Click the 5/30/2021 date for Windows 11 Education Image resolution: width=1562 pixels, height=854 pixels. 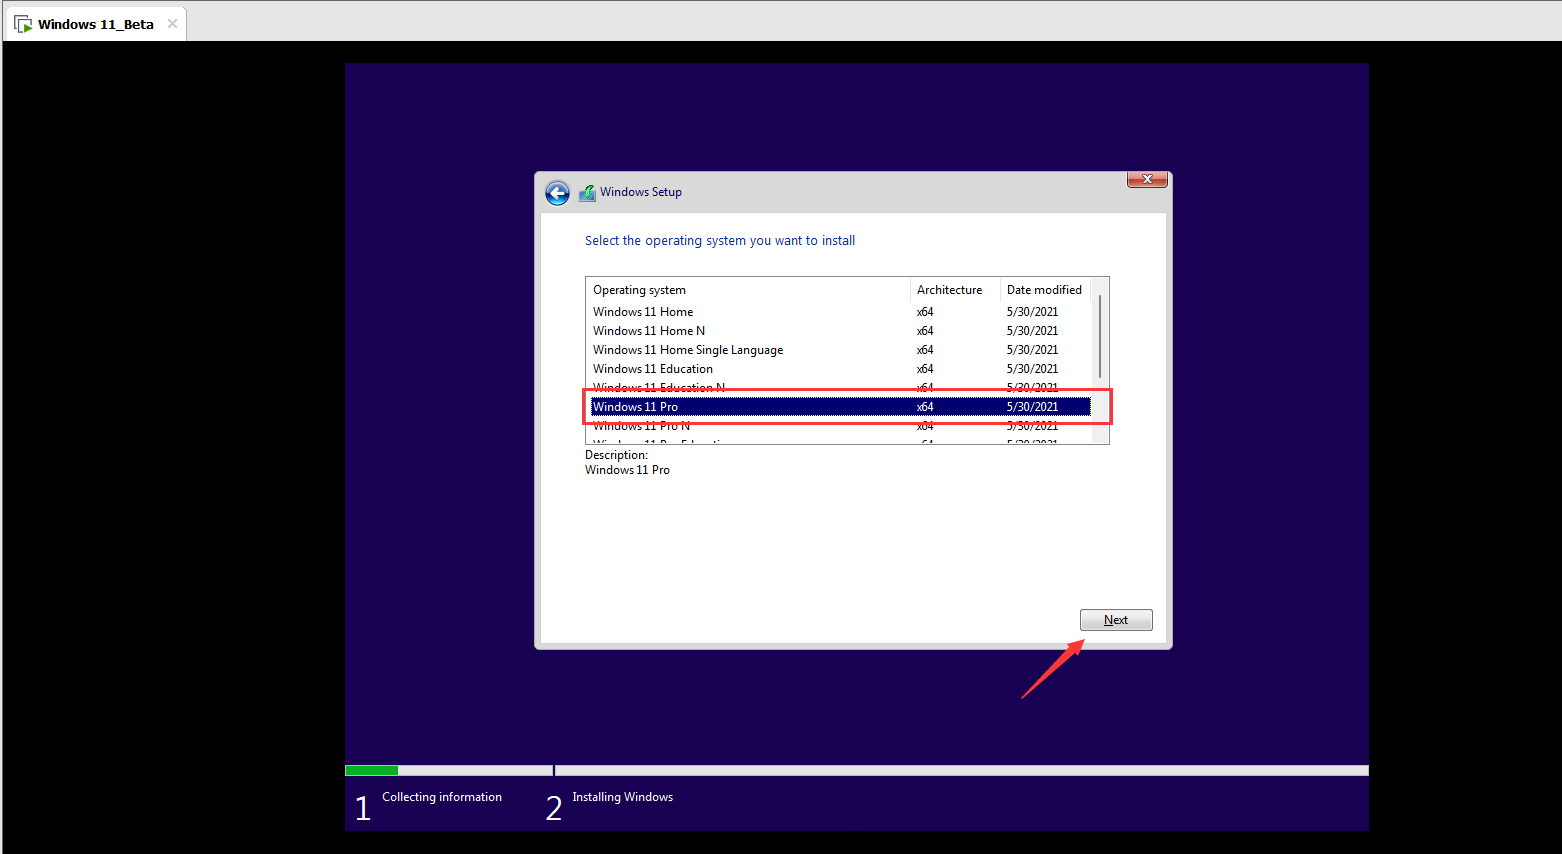click(1032, 369)
